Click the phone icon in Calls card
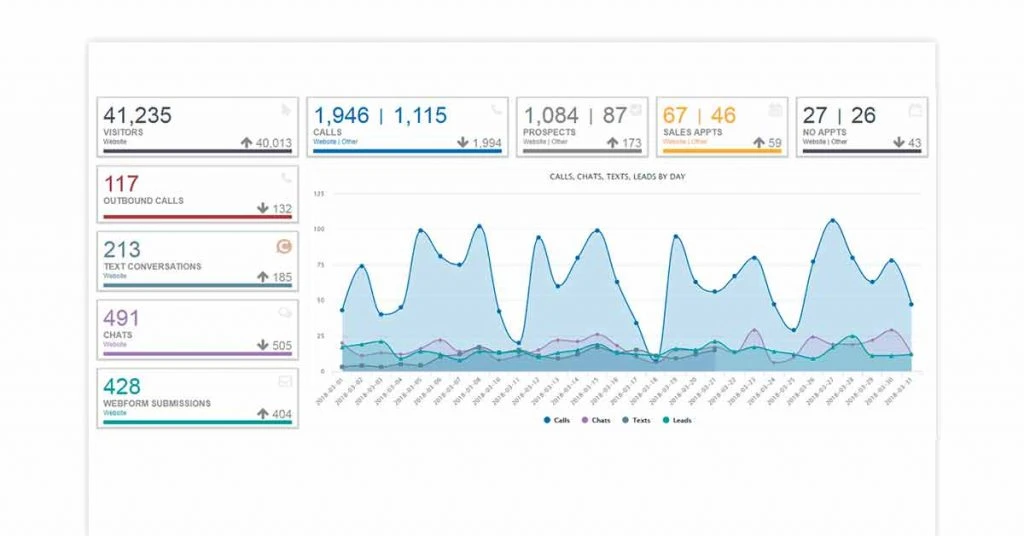The height and width of the screenshot is (536, 1024). pyautogui.click(x=497, y=110)
